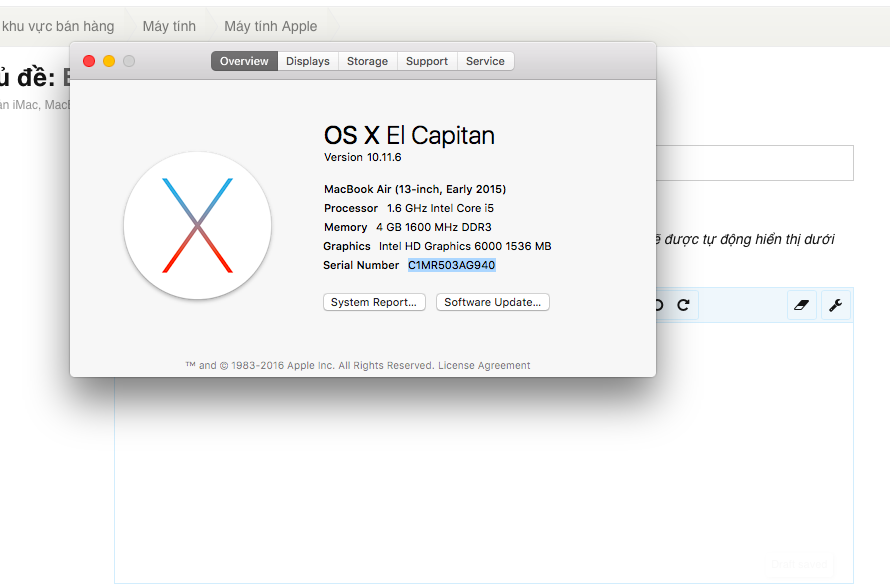Close the About This Mac window

89,61
